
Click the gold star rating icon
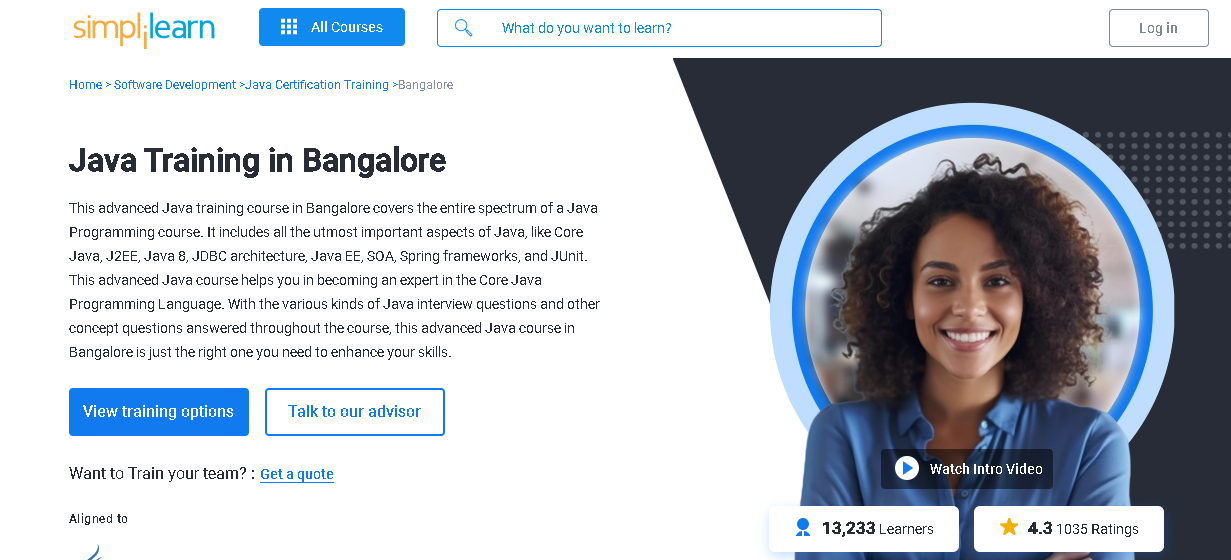[x=1009, y=527]
